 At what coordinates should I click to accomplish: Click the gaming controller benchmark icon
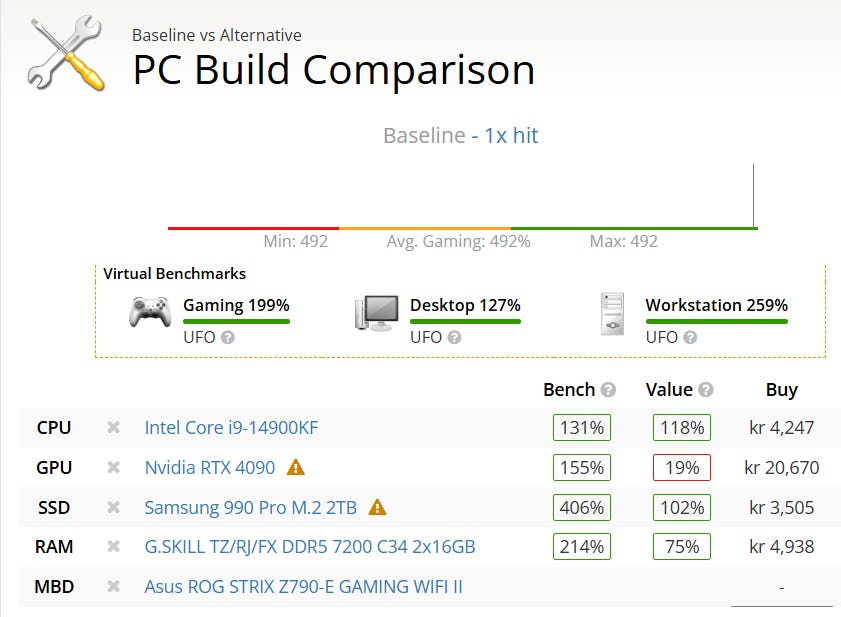pyautogui.click(x=150, y=311)
